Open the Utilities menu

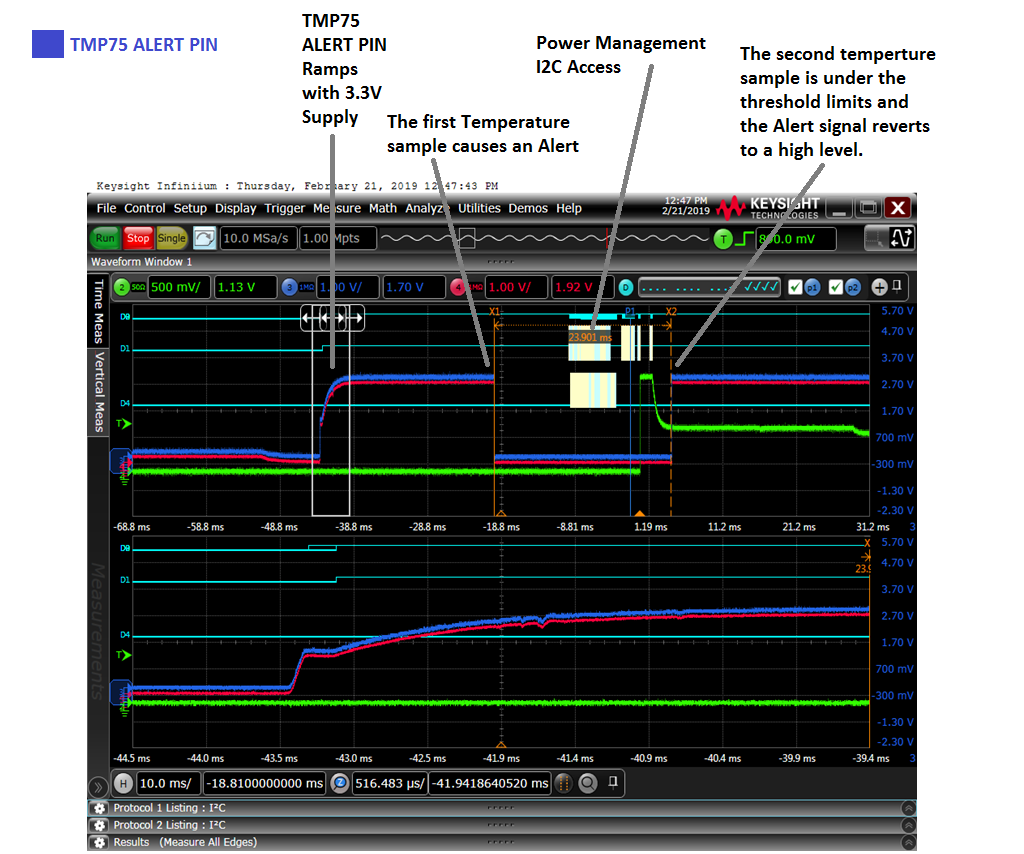click(x=479, y=208)
